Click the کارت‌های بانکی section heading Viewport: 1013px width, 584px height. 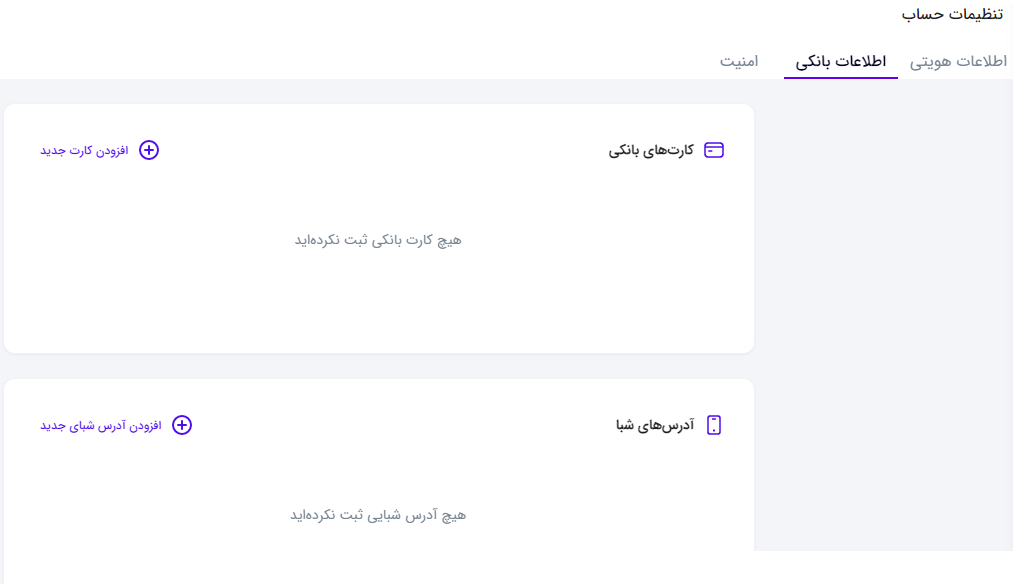pyautogui.click(x=651, y=151)
